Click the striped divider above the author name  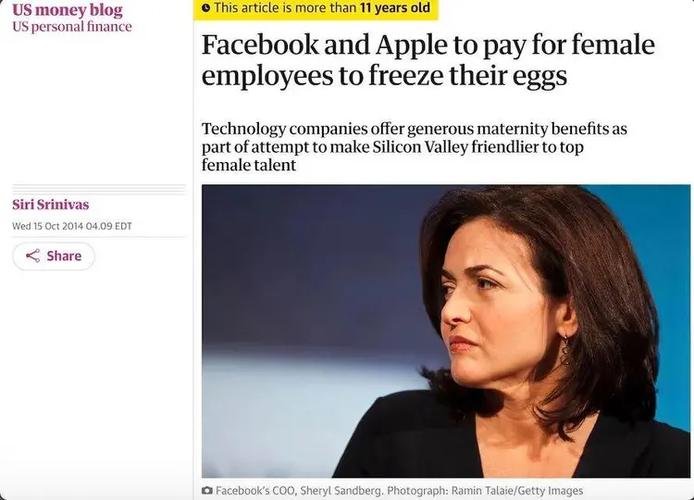98,188
